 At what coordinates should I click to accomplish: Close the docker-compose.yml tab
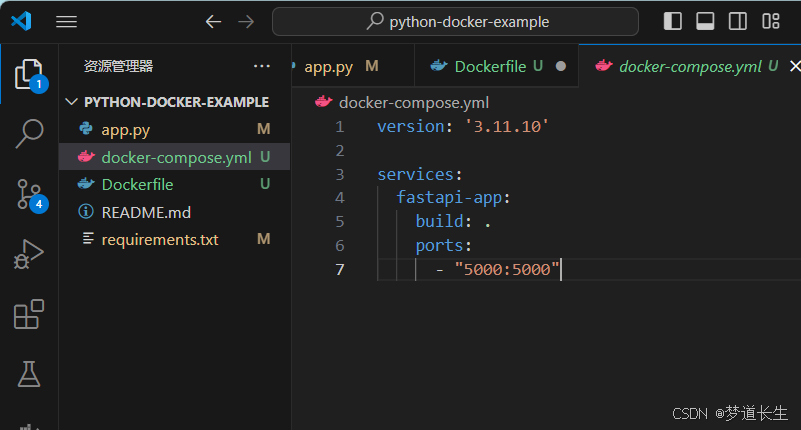point(795,66)
